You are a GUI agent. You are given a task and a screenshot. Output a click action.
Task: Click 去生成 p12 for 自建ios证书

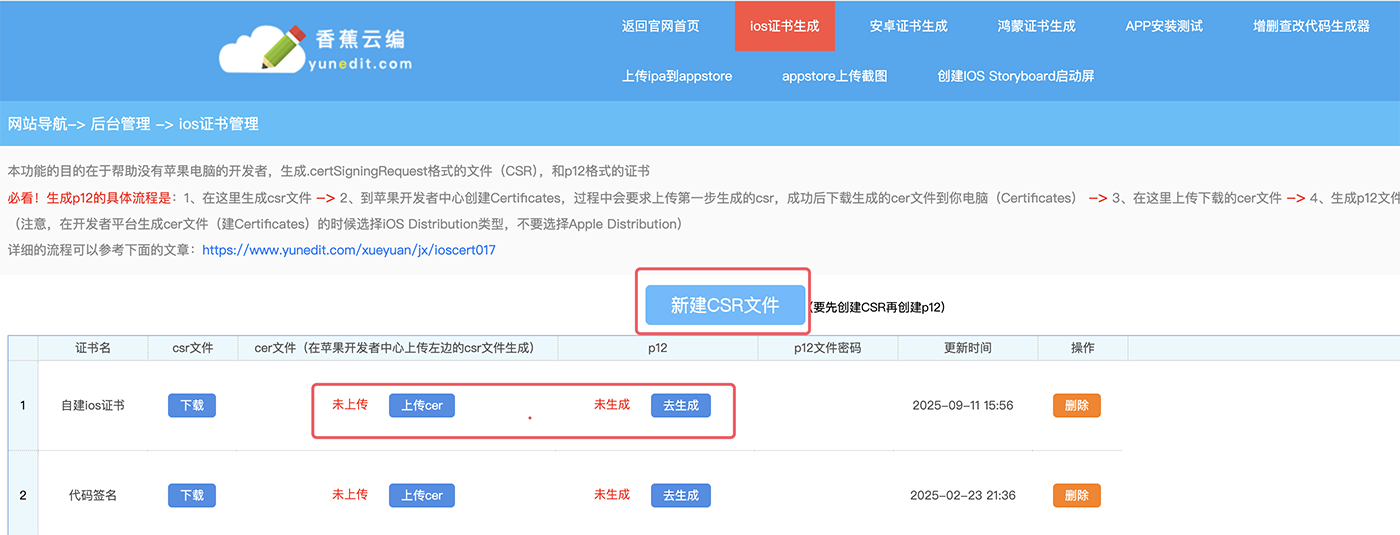(x=680, y=405)
